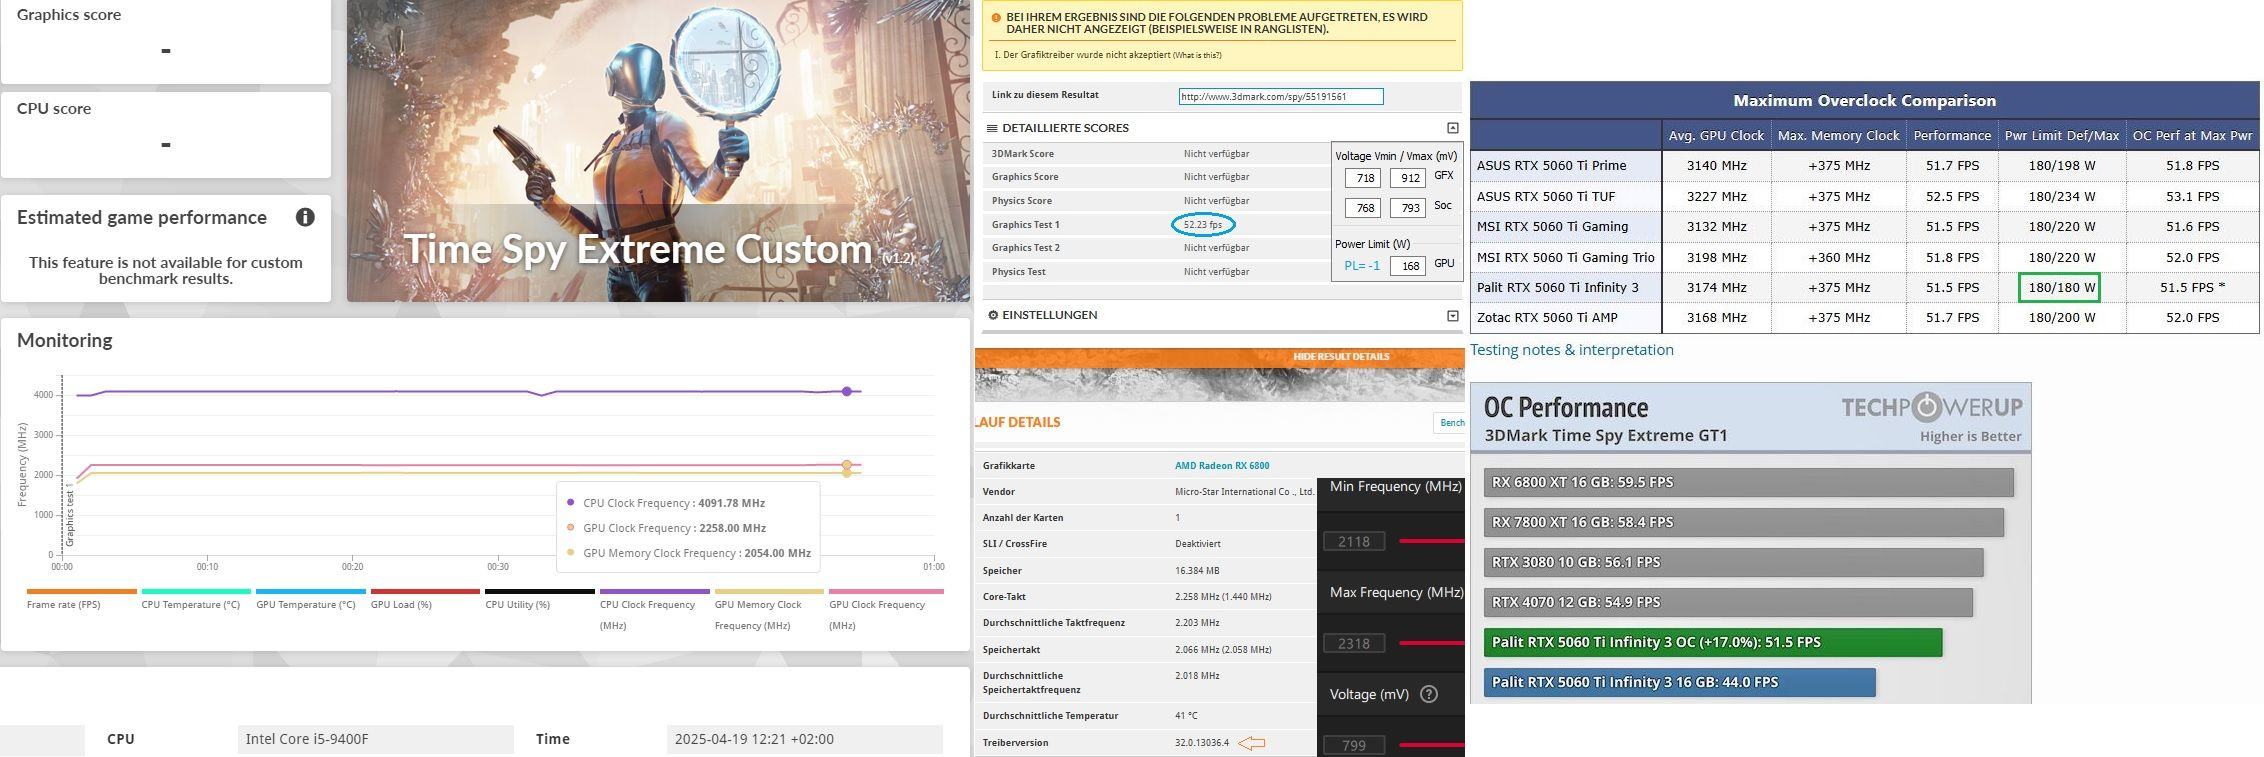Adjust the Min Frequency red slider

pyautogui.click(x=1432, y=541)
